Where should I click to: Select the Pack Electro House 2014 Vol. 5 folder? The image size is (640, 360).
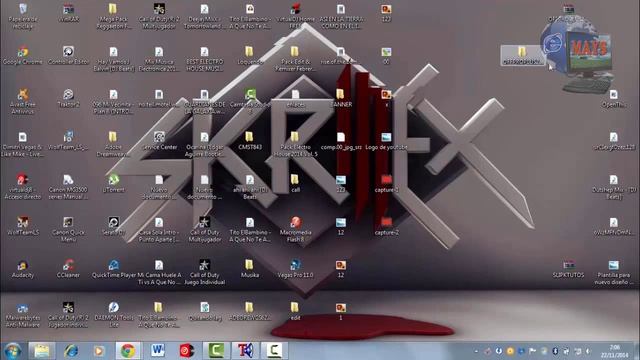(x=296, y=144)
